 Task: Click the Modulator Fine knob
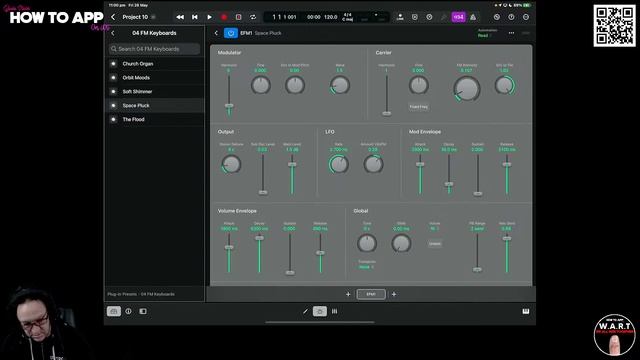pos(260,85)
